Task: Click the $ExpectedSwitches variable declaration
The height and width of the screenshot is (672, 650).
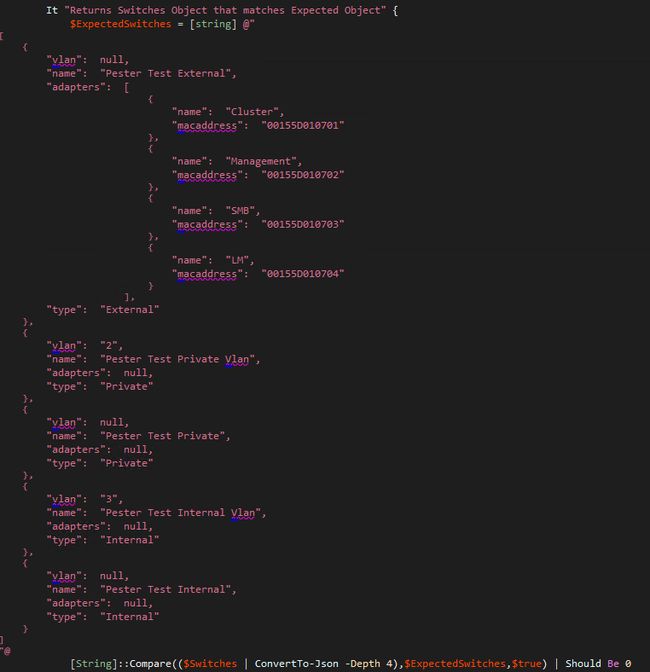Action: tap(120, 24)
